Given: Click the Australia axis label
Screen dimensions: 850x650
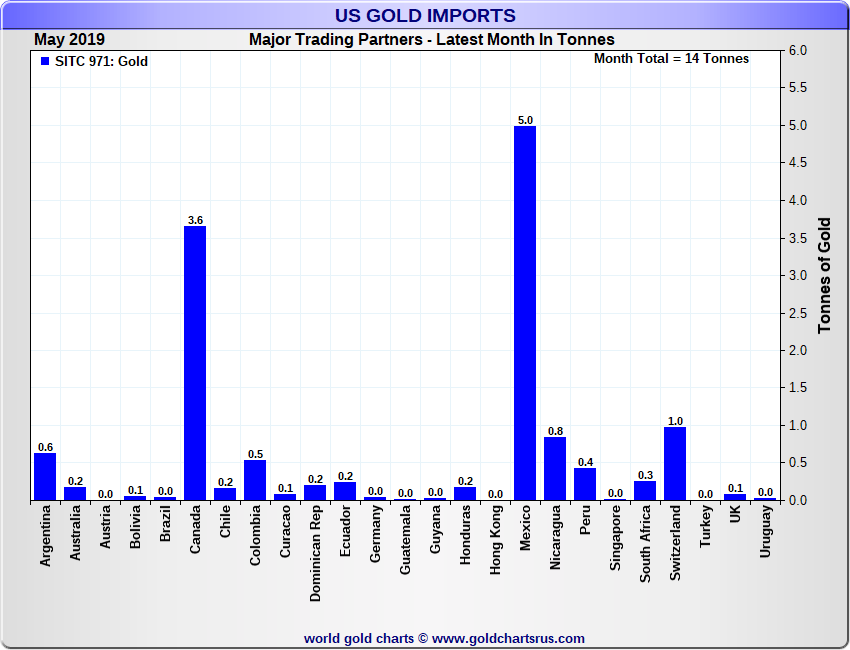Looking at the screenshot, I should point(75,533).
